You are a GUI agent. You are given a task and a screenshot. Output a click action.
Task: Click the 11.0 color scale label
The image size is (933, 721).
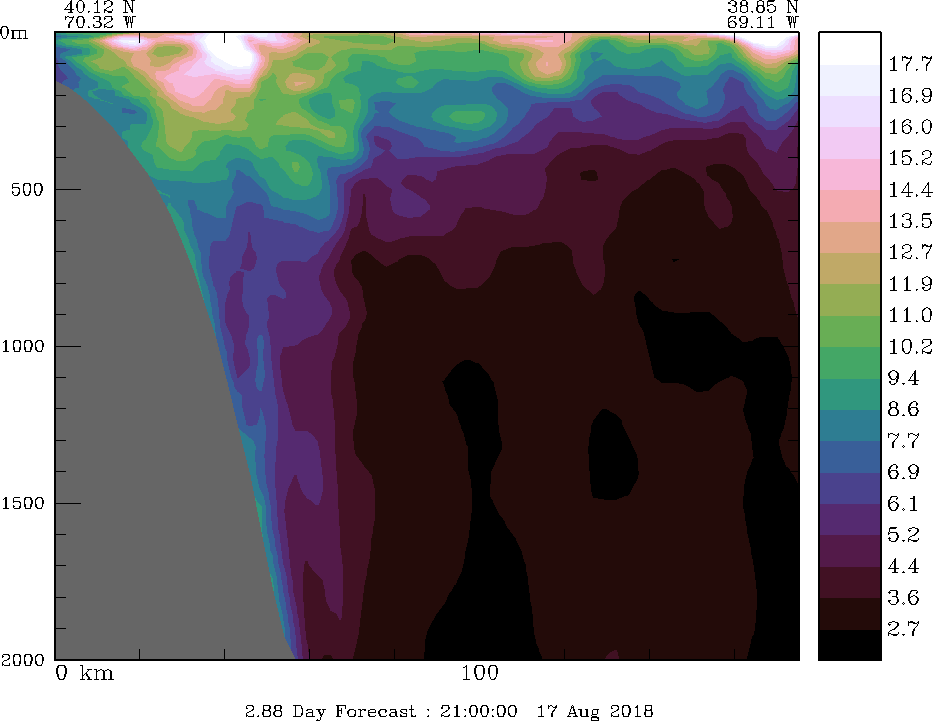910,315
